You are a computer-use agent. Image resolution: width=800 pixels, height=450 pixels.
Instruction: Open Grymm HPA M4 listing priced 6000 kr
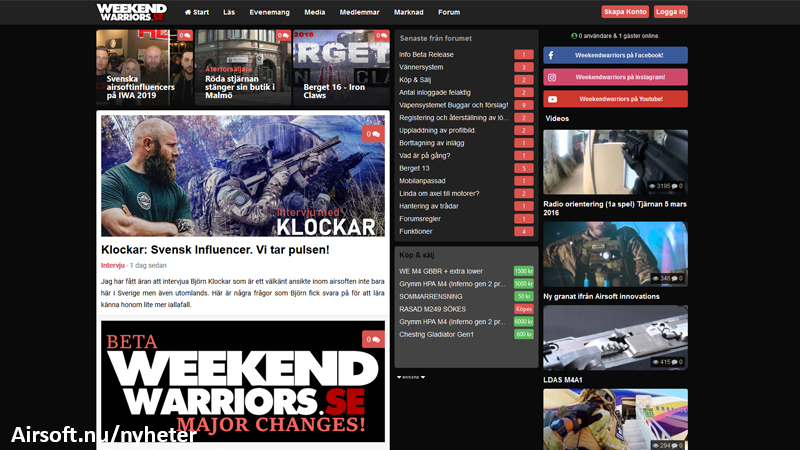452,322
